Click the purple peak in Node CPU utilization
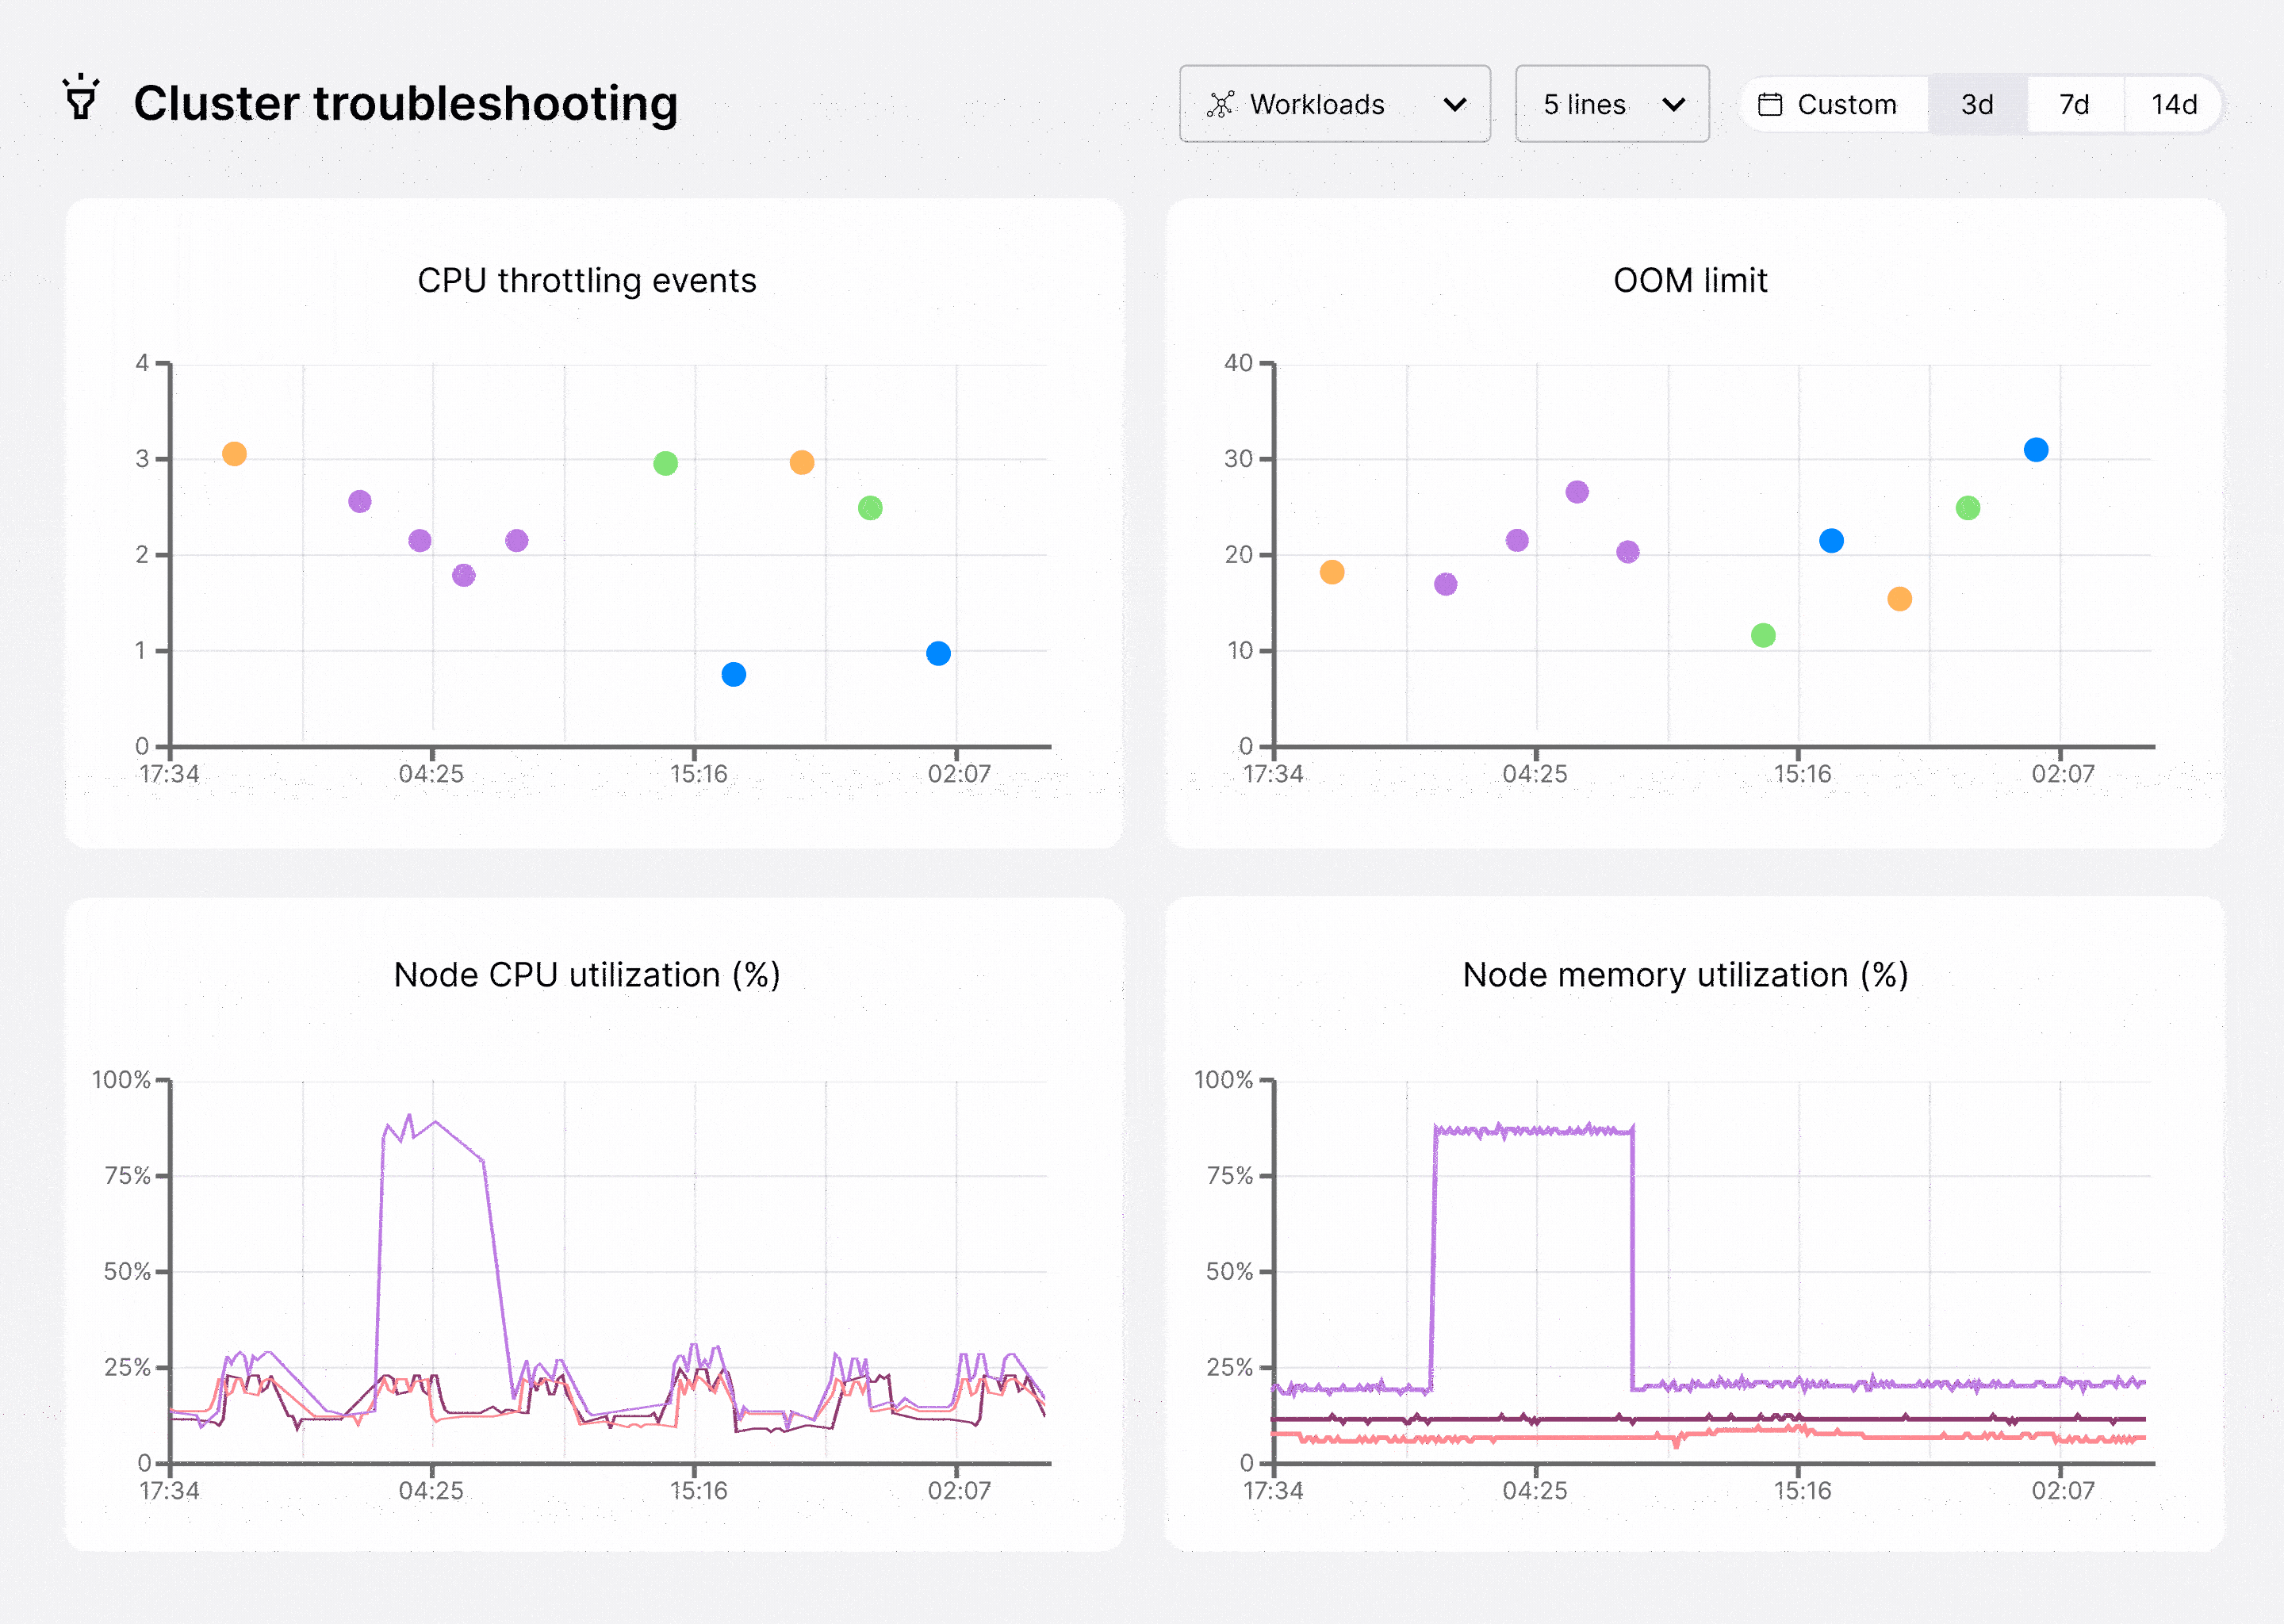Image resolution: width=2284 pixels, height=1624 pixels. [409, 1118]
